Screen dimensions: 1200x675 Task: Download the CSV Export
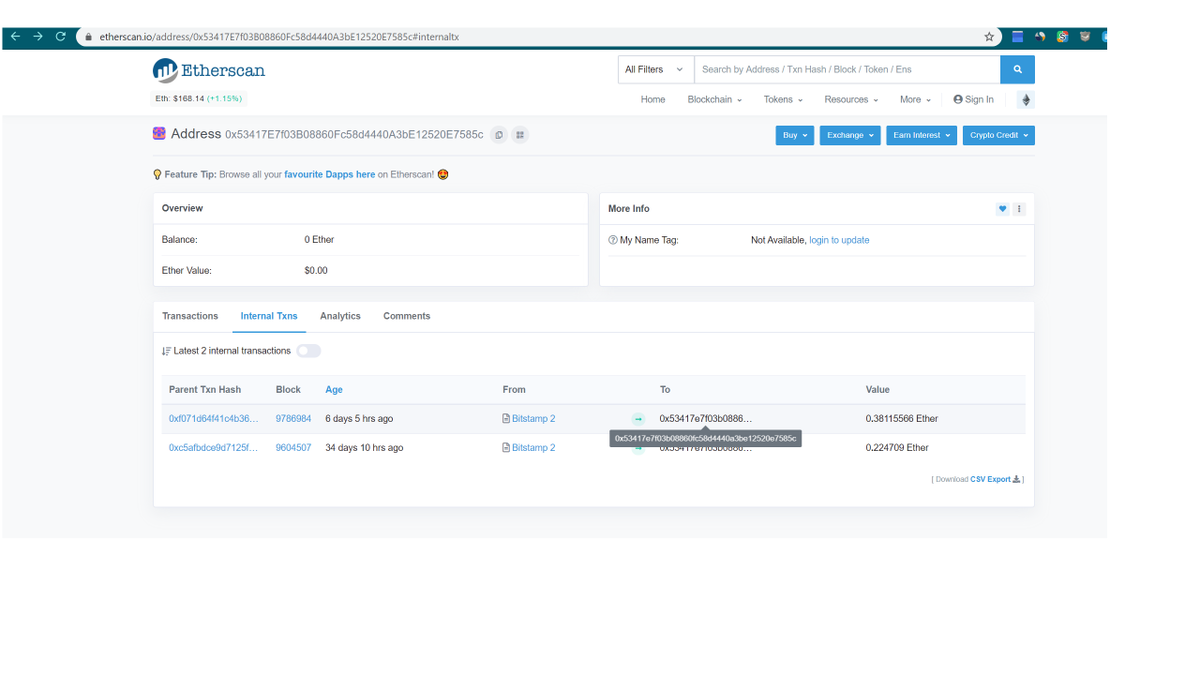pos(995,479)
